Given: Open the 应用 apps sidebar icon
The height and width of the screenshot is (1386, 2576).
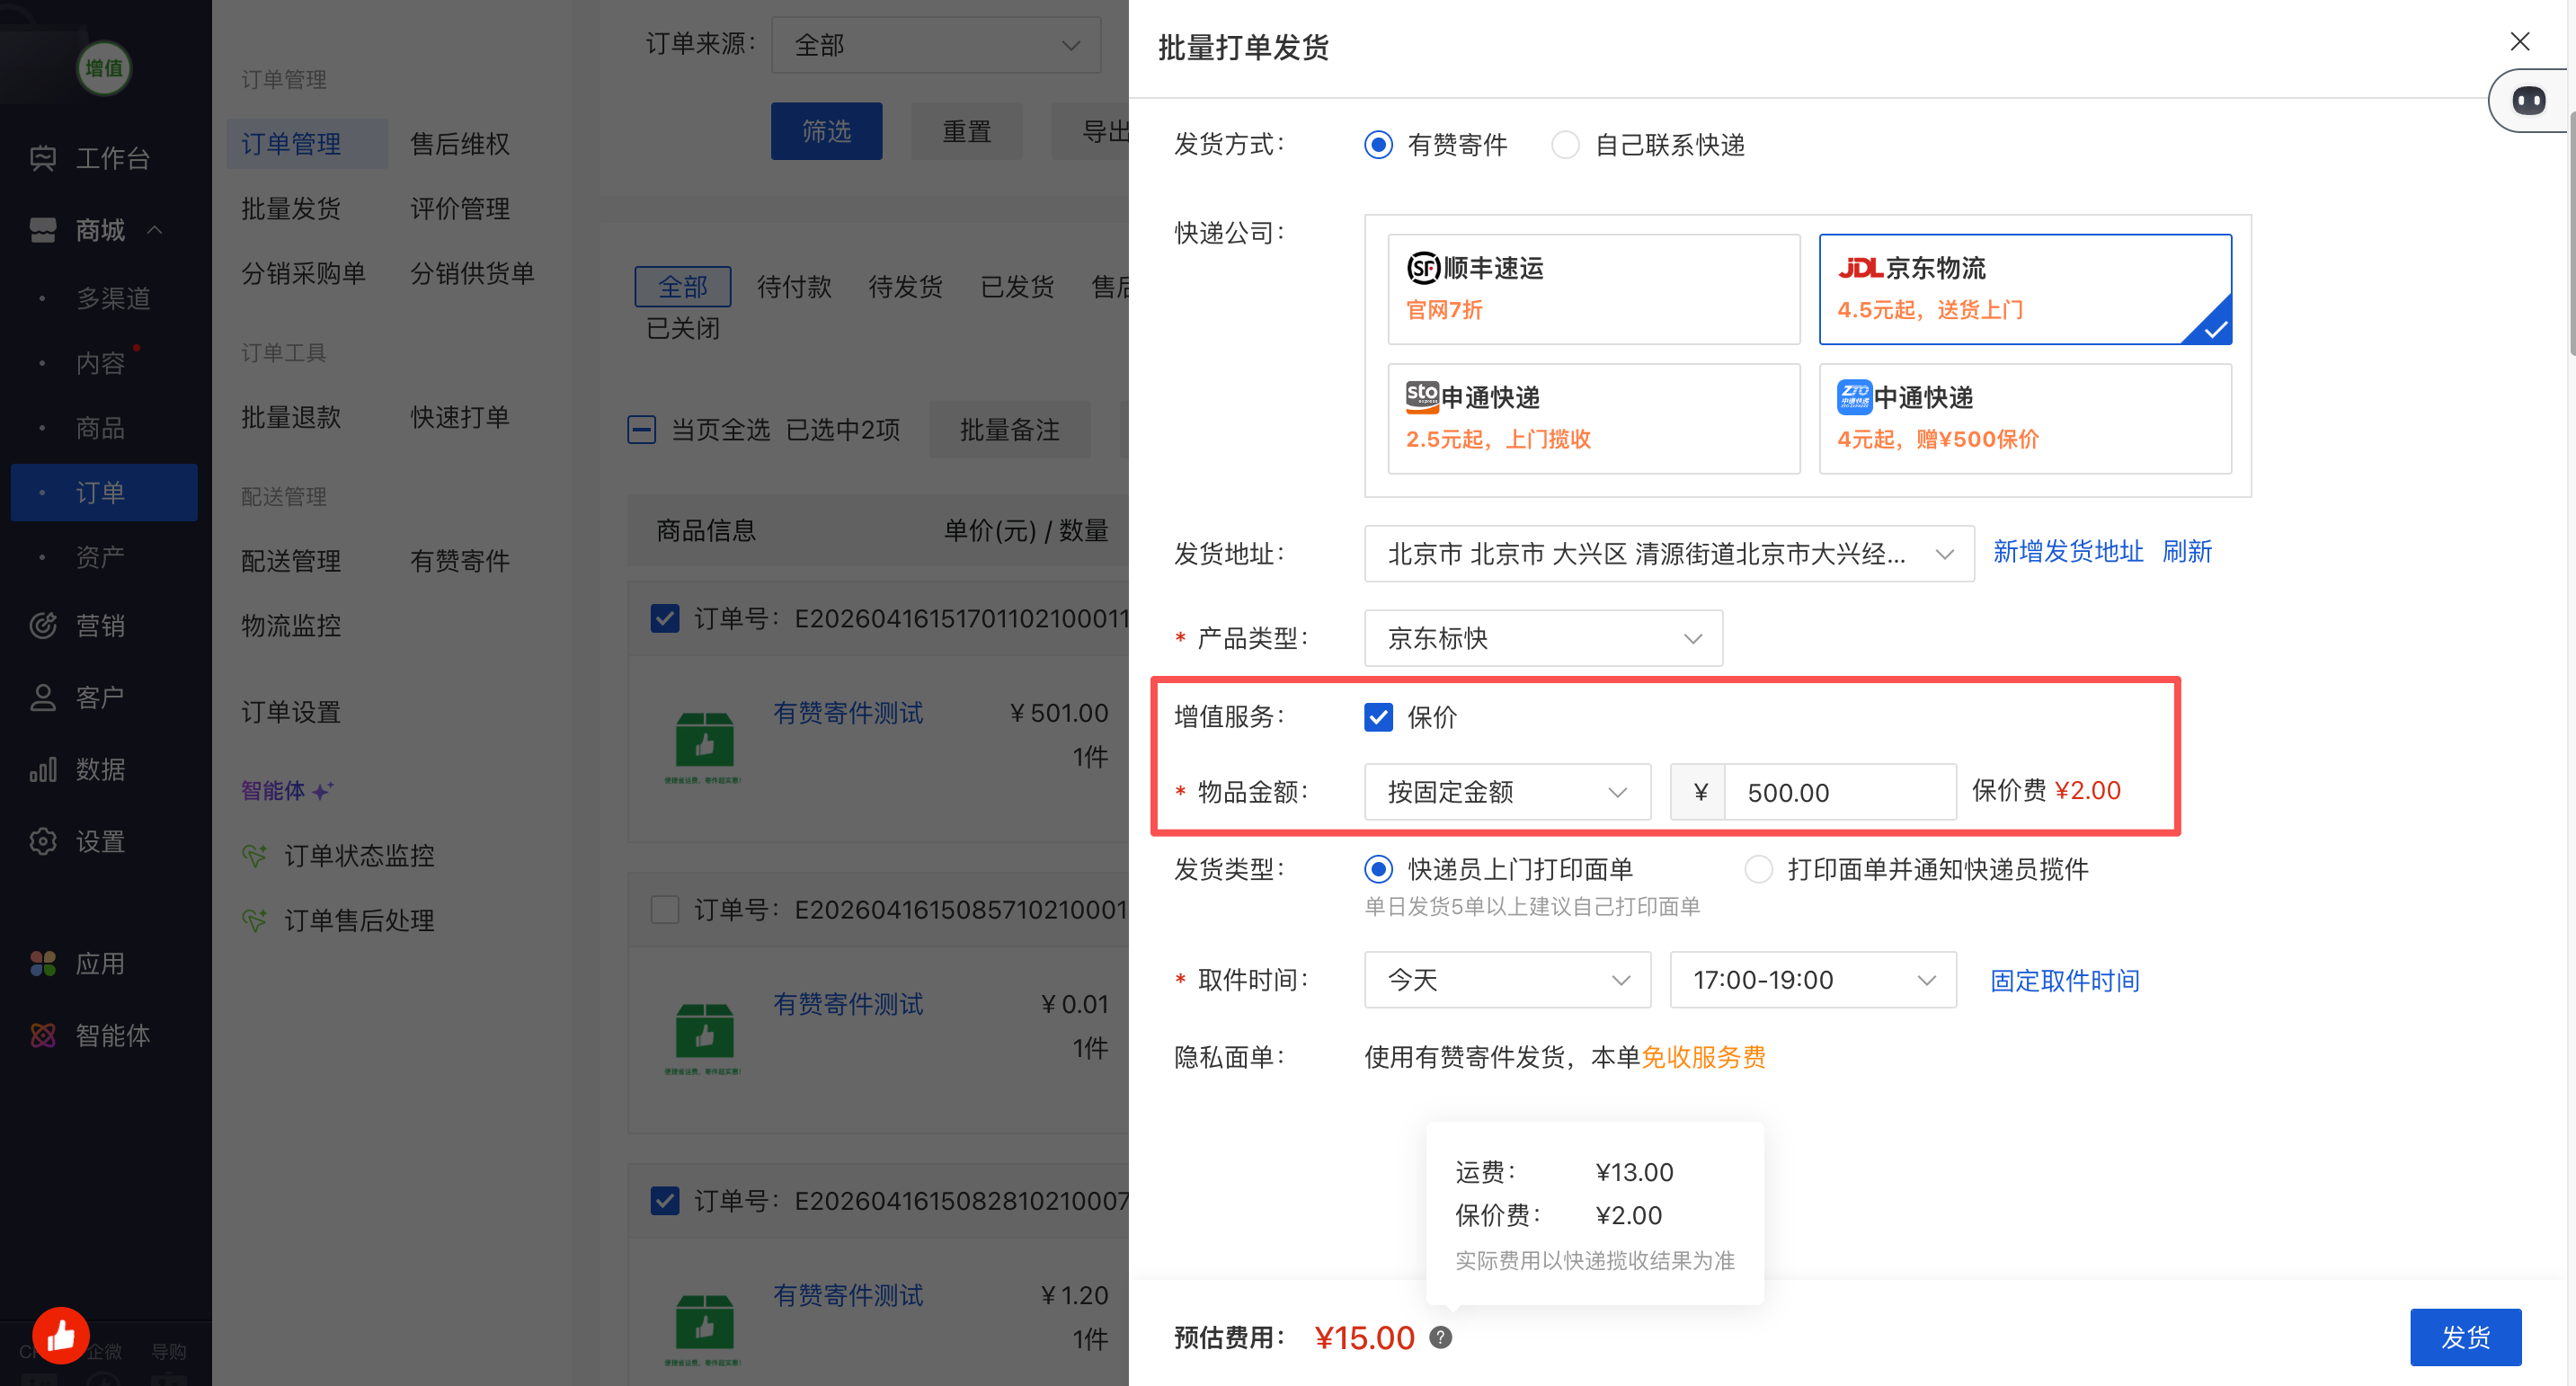Looking at the screenshot, I should 43,963.
